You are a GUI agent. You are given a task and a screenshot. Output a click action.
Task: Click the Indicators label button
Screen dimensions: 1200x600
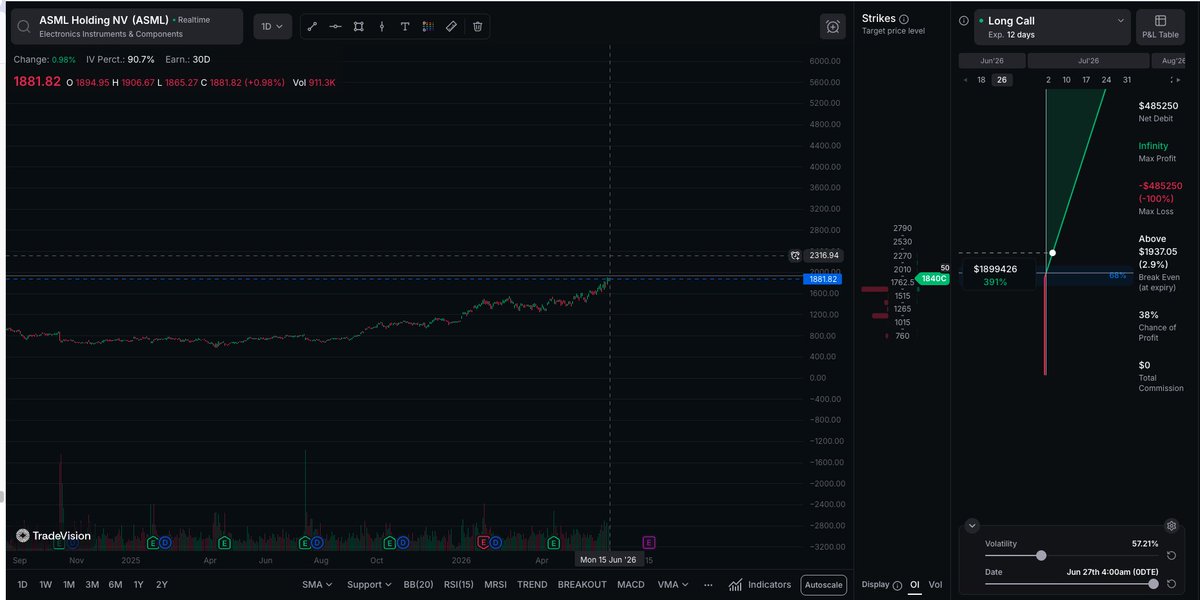pyautogui.click(x=769, y=585)
